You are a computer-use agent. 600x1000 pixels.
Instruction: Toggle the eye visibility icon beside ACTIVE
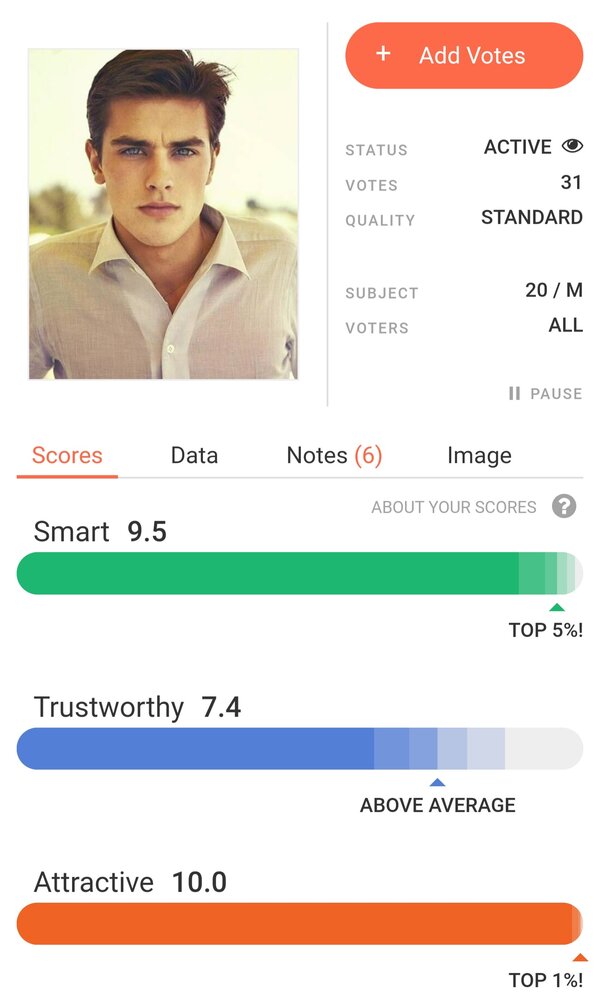pos(572,146)
